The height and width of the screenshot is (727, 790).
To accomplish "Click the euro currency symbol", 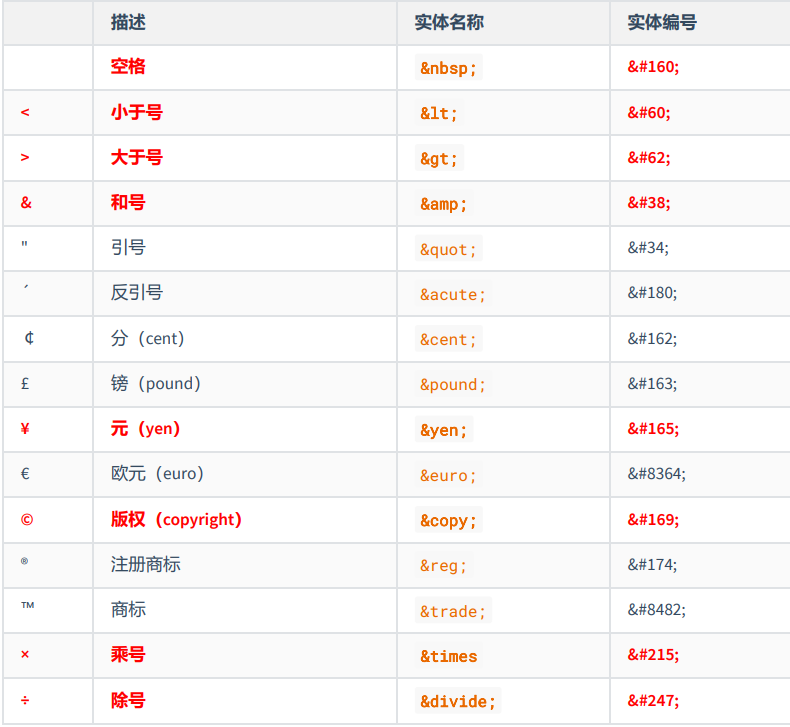I will pyautogui.click(x=25, y=474).
